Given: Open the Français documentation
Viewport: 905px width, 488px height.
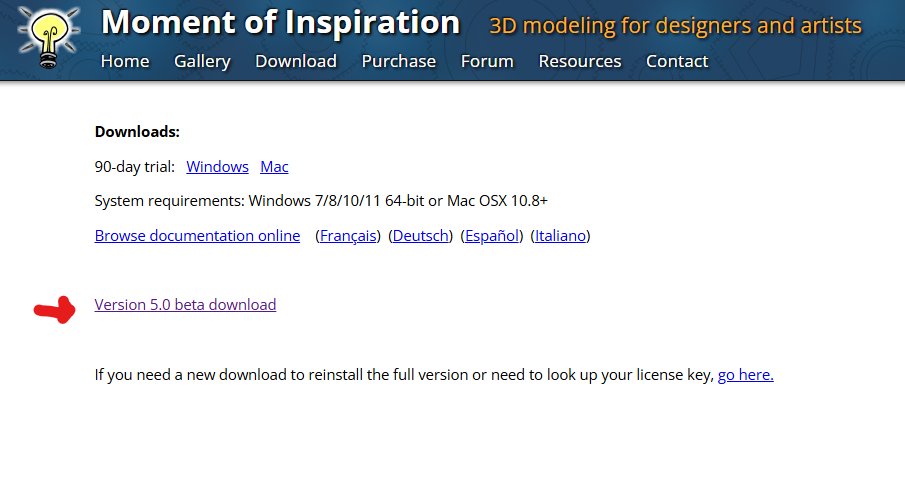Looking at the screenshot, I should [348, 236].
